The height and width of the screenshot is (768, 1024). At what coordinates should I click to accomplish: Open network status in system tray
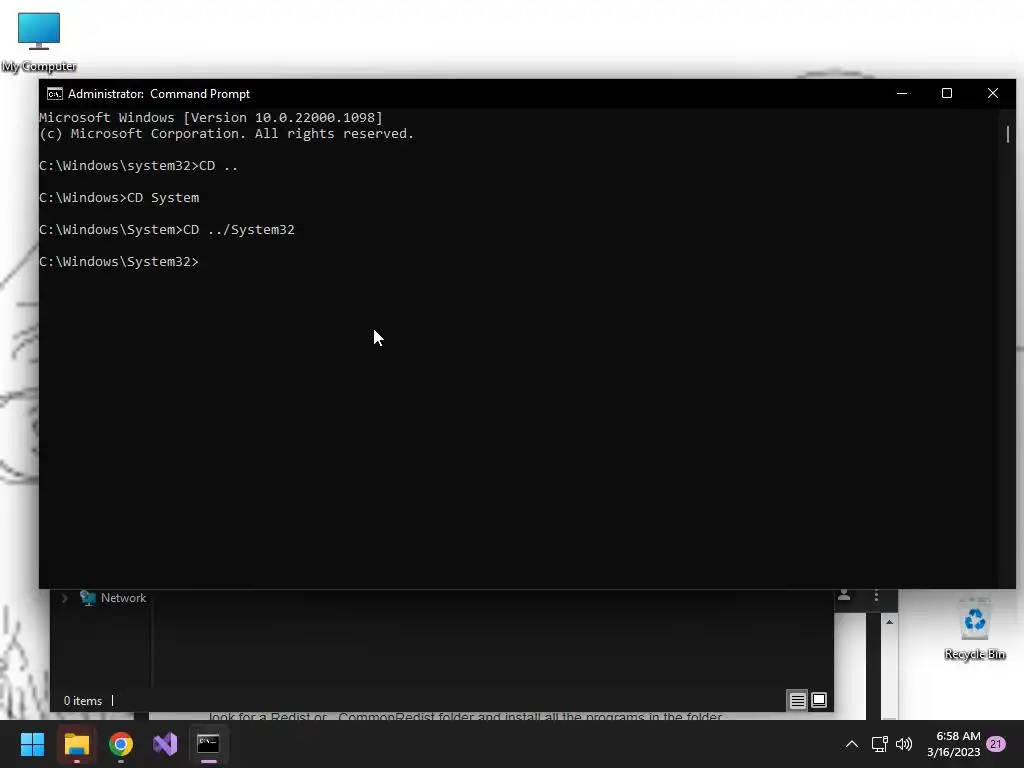click(x=879, y=744)
